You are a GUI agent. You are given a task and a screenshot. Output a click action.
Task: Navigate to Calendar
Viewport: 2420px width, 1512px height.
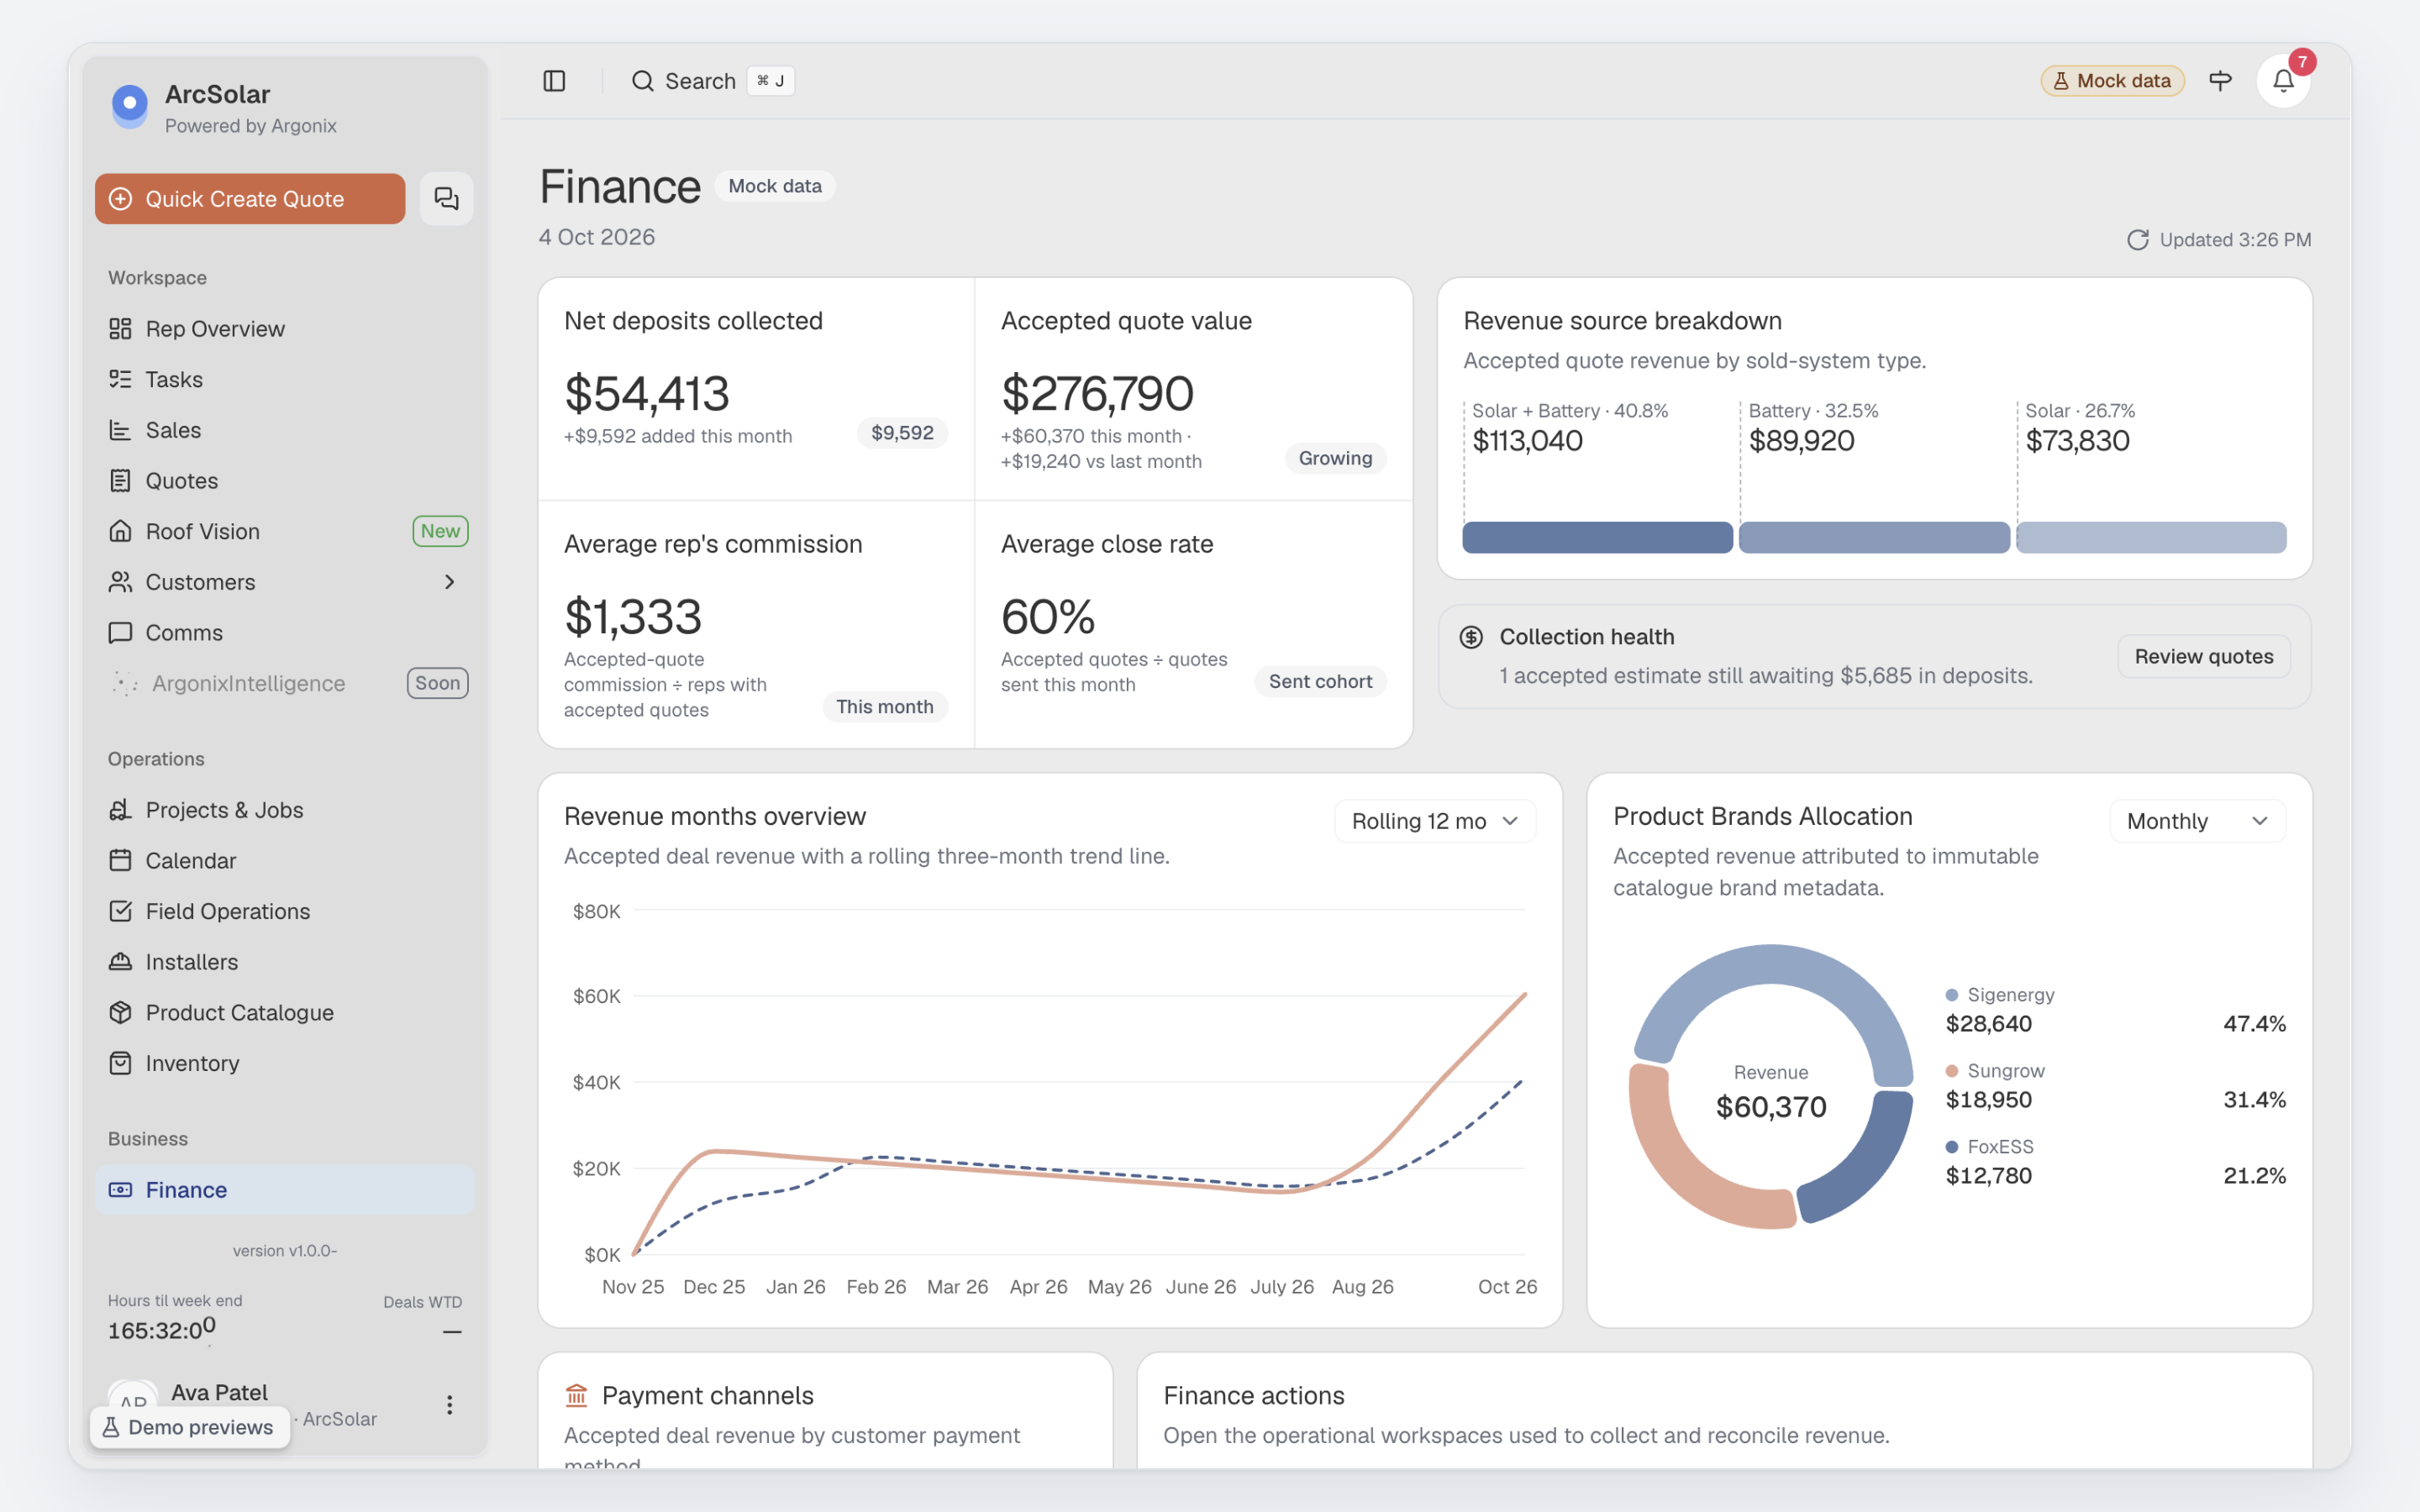(285, 861)
